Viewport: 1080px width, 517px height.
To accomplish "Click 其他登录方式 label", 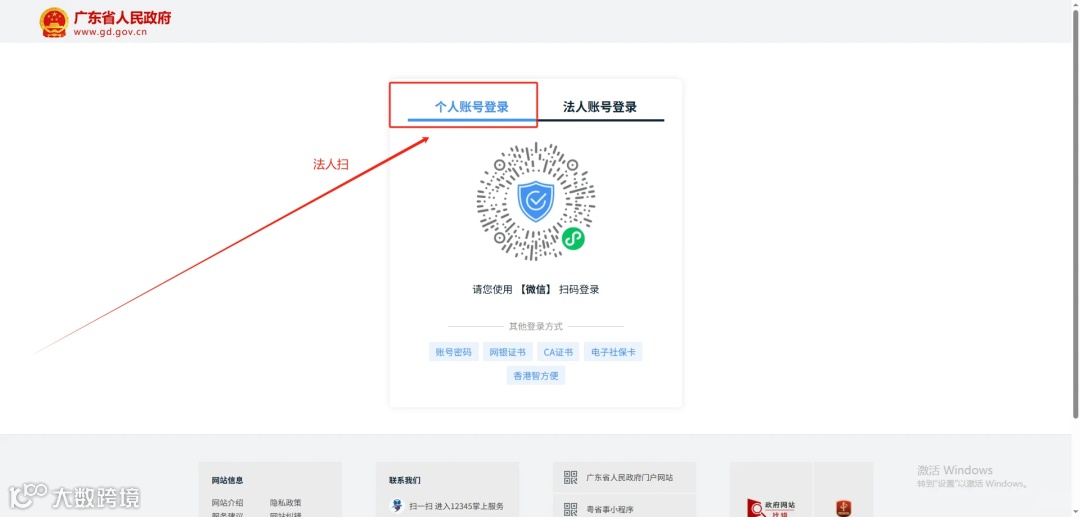I will [536, 326].
